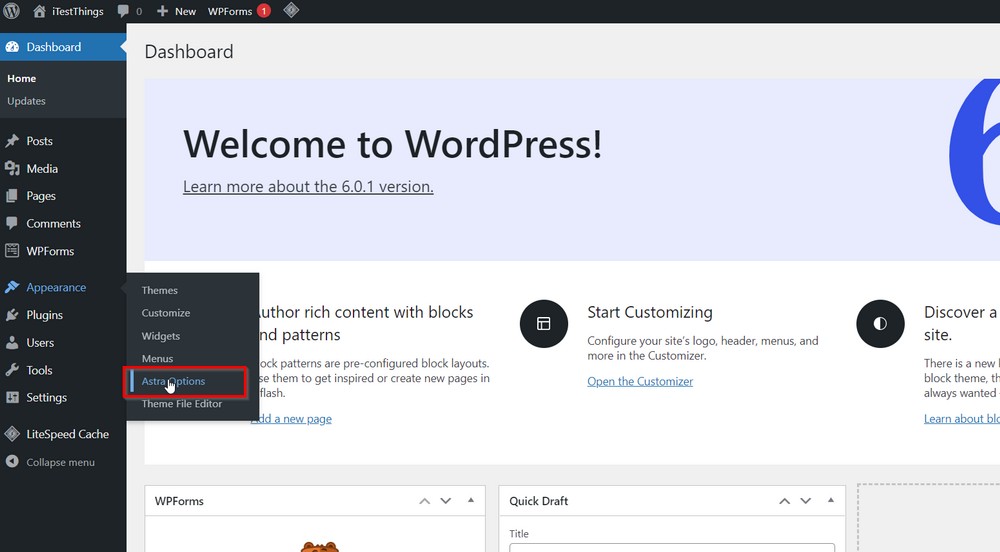Open the LiteSpeed Cache menu label
The width and height of the screenshot is (1000, 552).
pyautogui.click(x=68, y=434)
